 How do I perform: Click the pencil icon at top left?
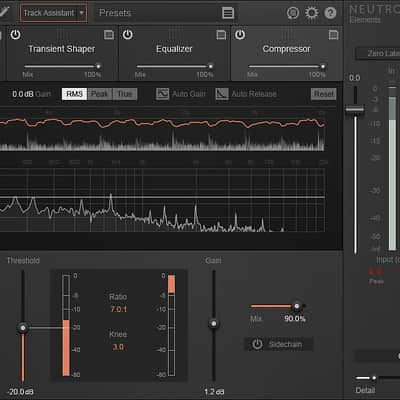pyautogui.click(x=4, y=11)
